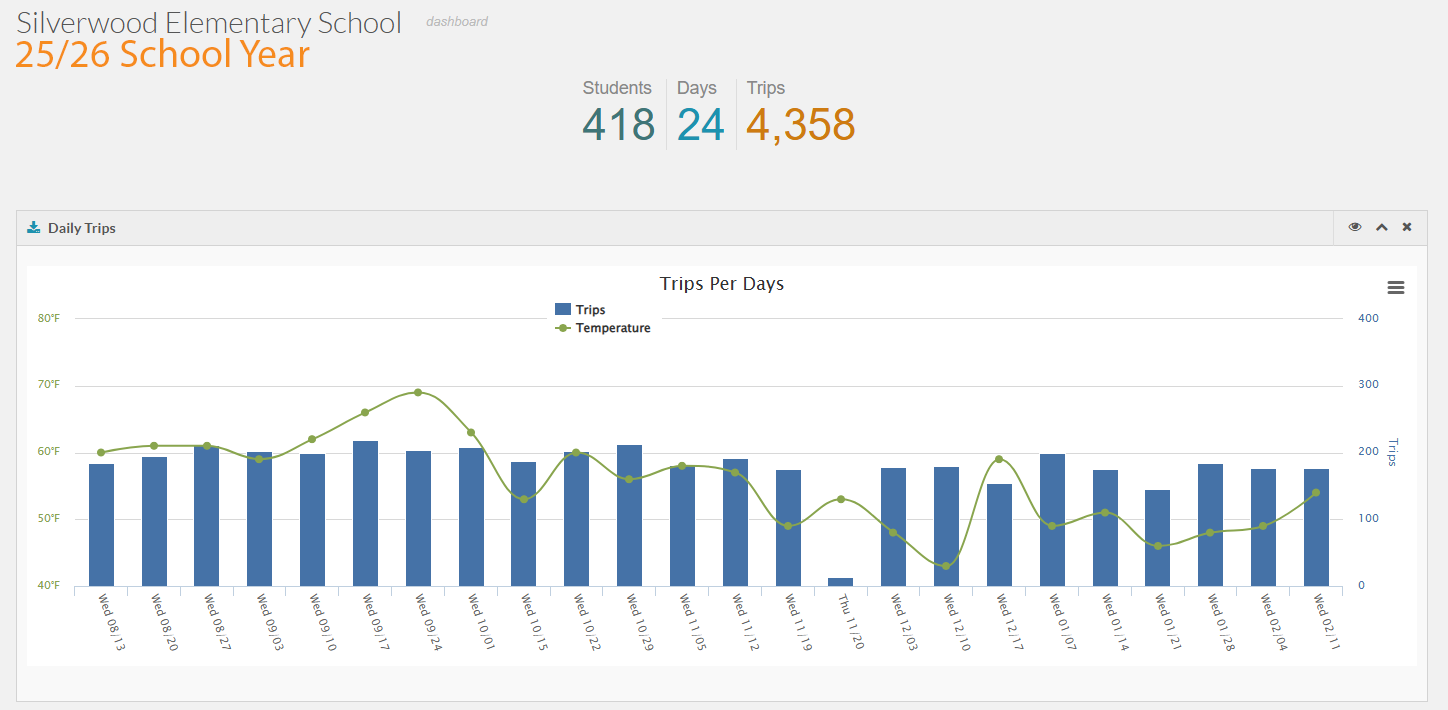Image resolution: width=1448 pixels, height=710 pixels.
Task: Click the temperature peak point at Wed 09/24
Action: click(x=418, y=392)
